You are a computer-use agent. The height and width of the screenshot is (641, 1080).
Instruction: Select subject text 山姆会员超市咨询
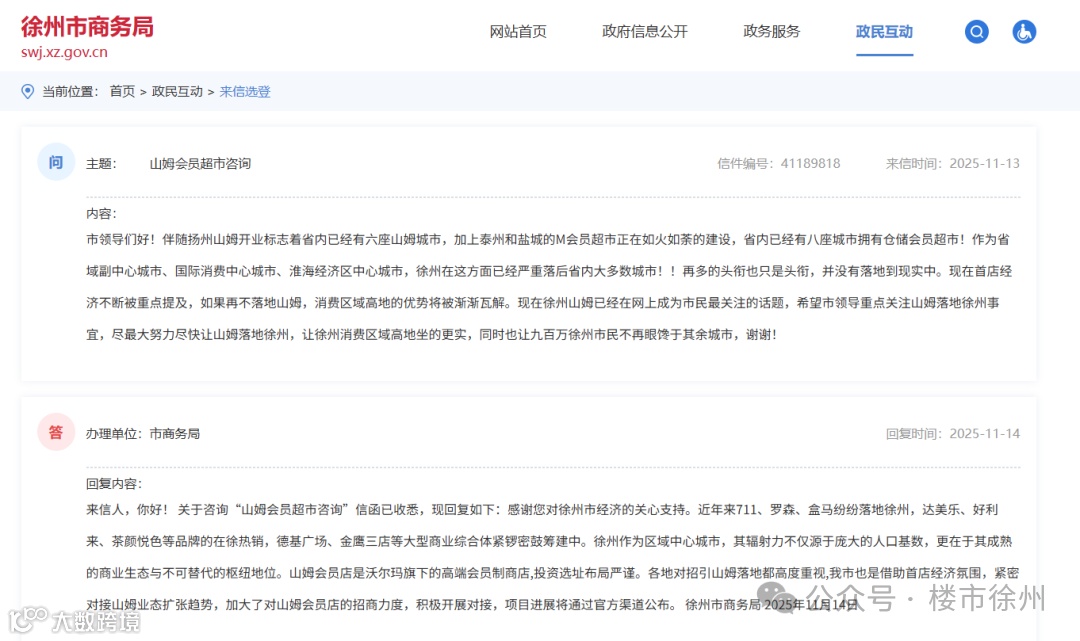tap(200, 164)
